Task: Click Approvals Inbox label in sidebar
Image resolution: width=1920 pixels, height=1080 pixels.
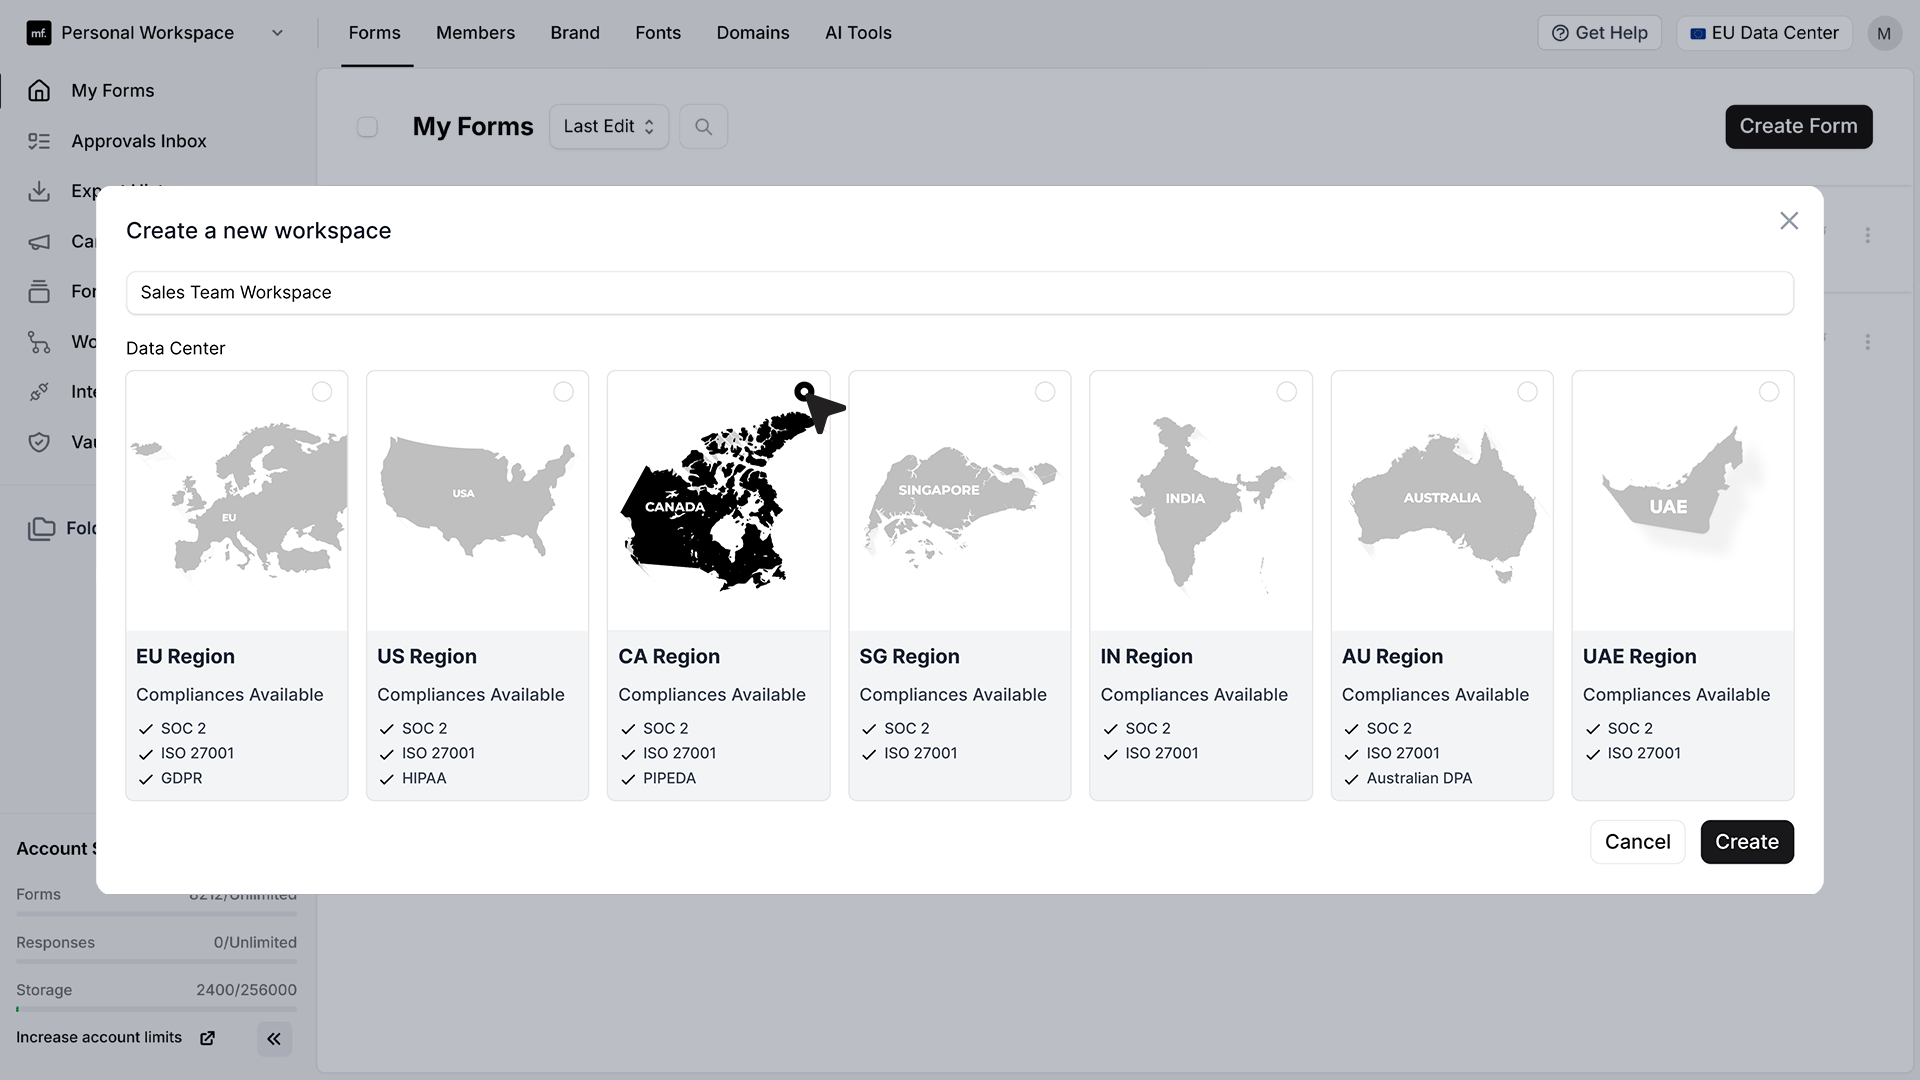Action: (x=139, y=142)
